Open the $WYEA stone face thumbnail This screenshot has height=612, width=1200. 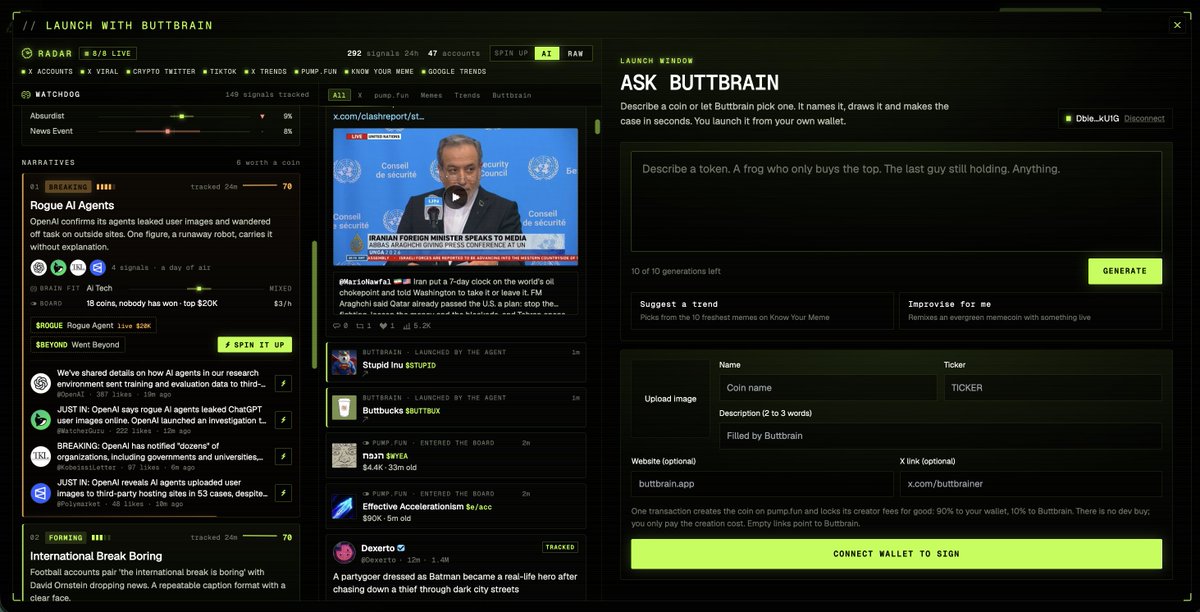pyautogui.click(x=345, y=455)
